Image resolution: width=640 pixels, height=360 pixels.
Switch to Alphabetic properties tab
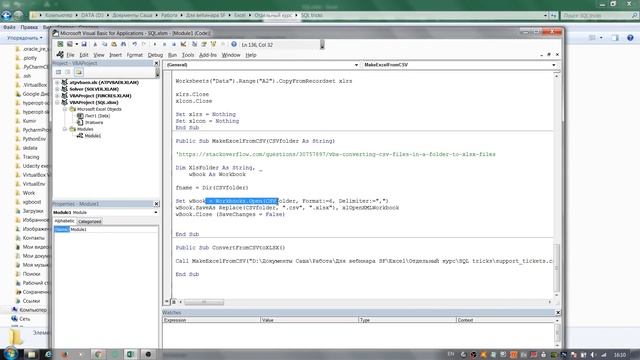click(x=64, y=221)
